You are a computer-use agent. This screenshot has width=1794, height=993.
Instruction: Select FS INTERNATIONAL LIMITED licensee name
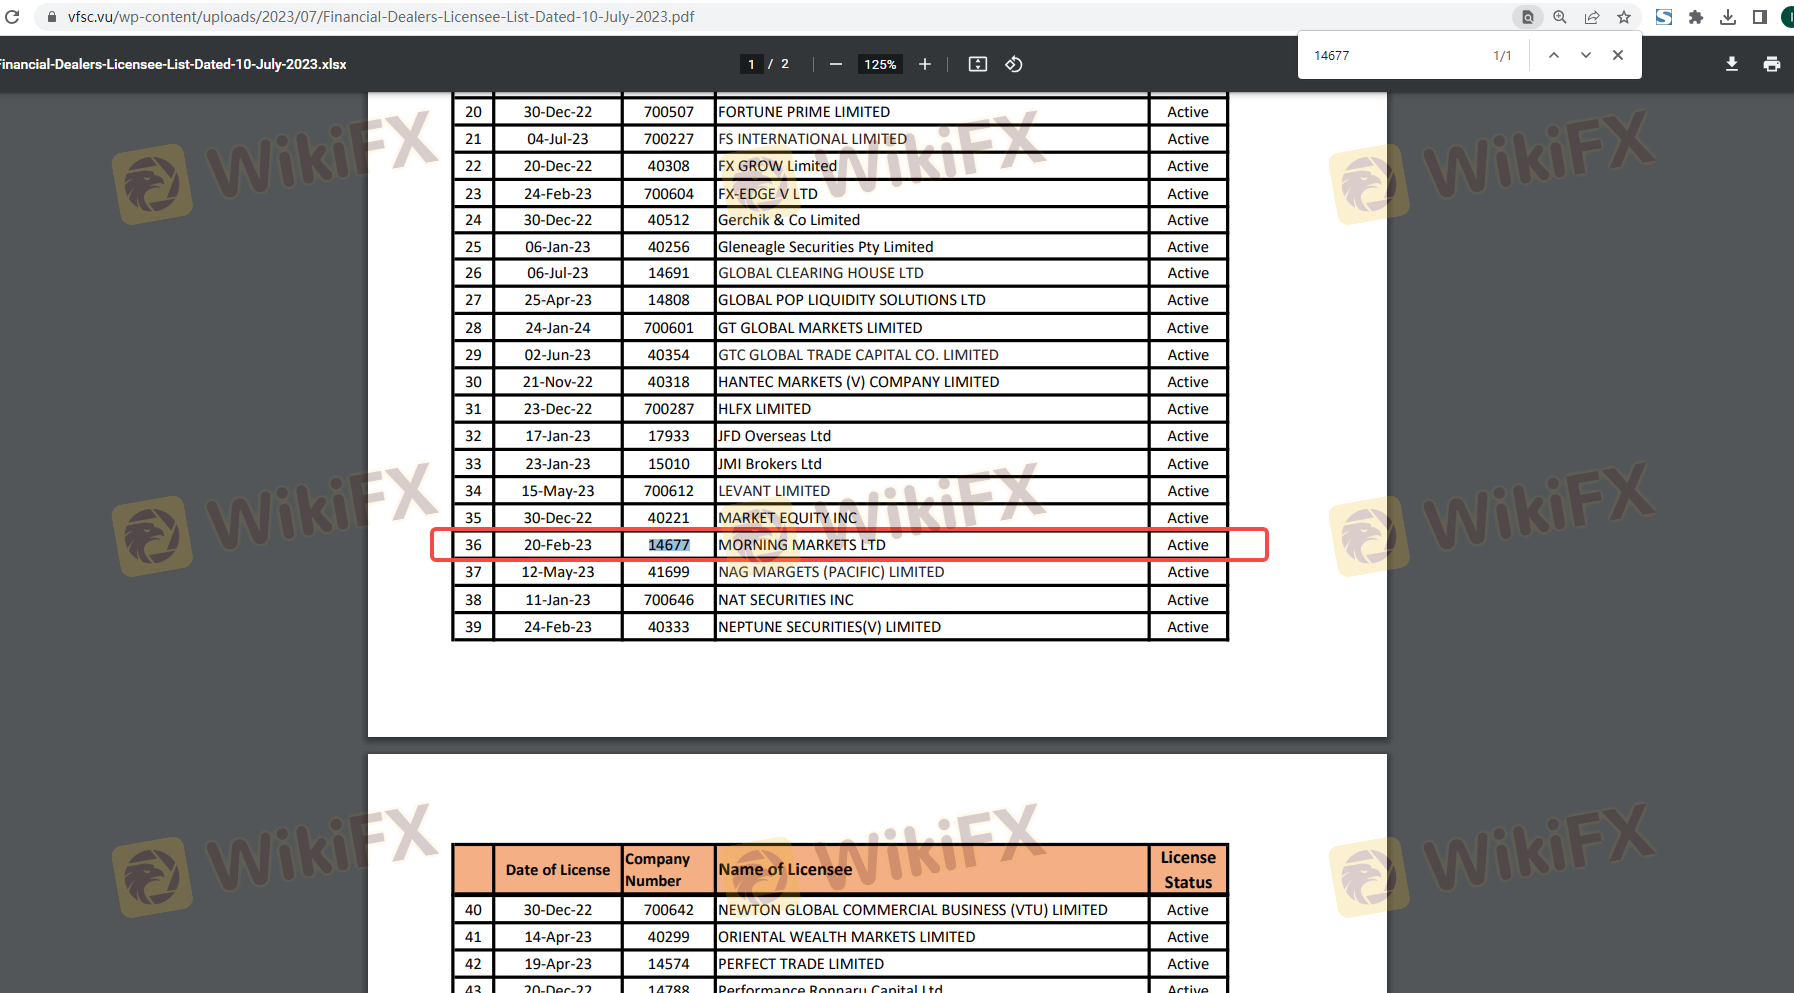[812, 139]
